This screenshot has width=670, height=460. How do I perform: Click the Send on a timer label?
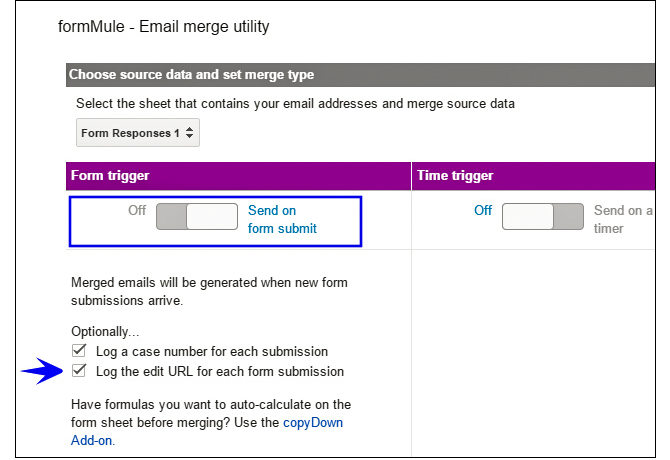[622, 219]
